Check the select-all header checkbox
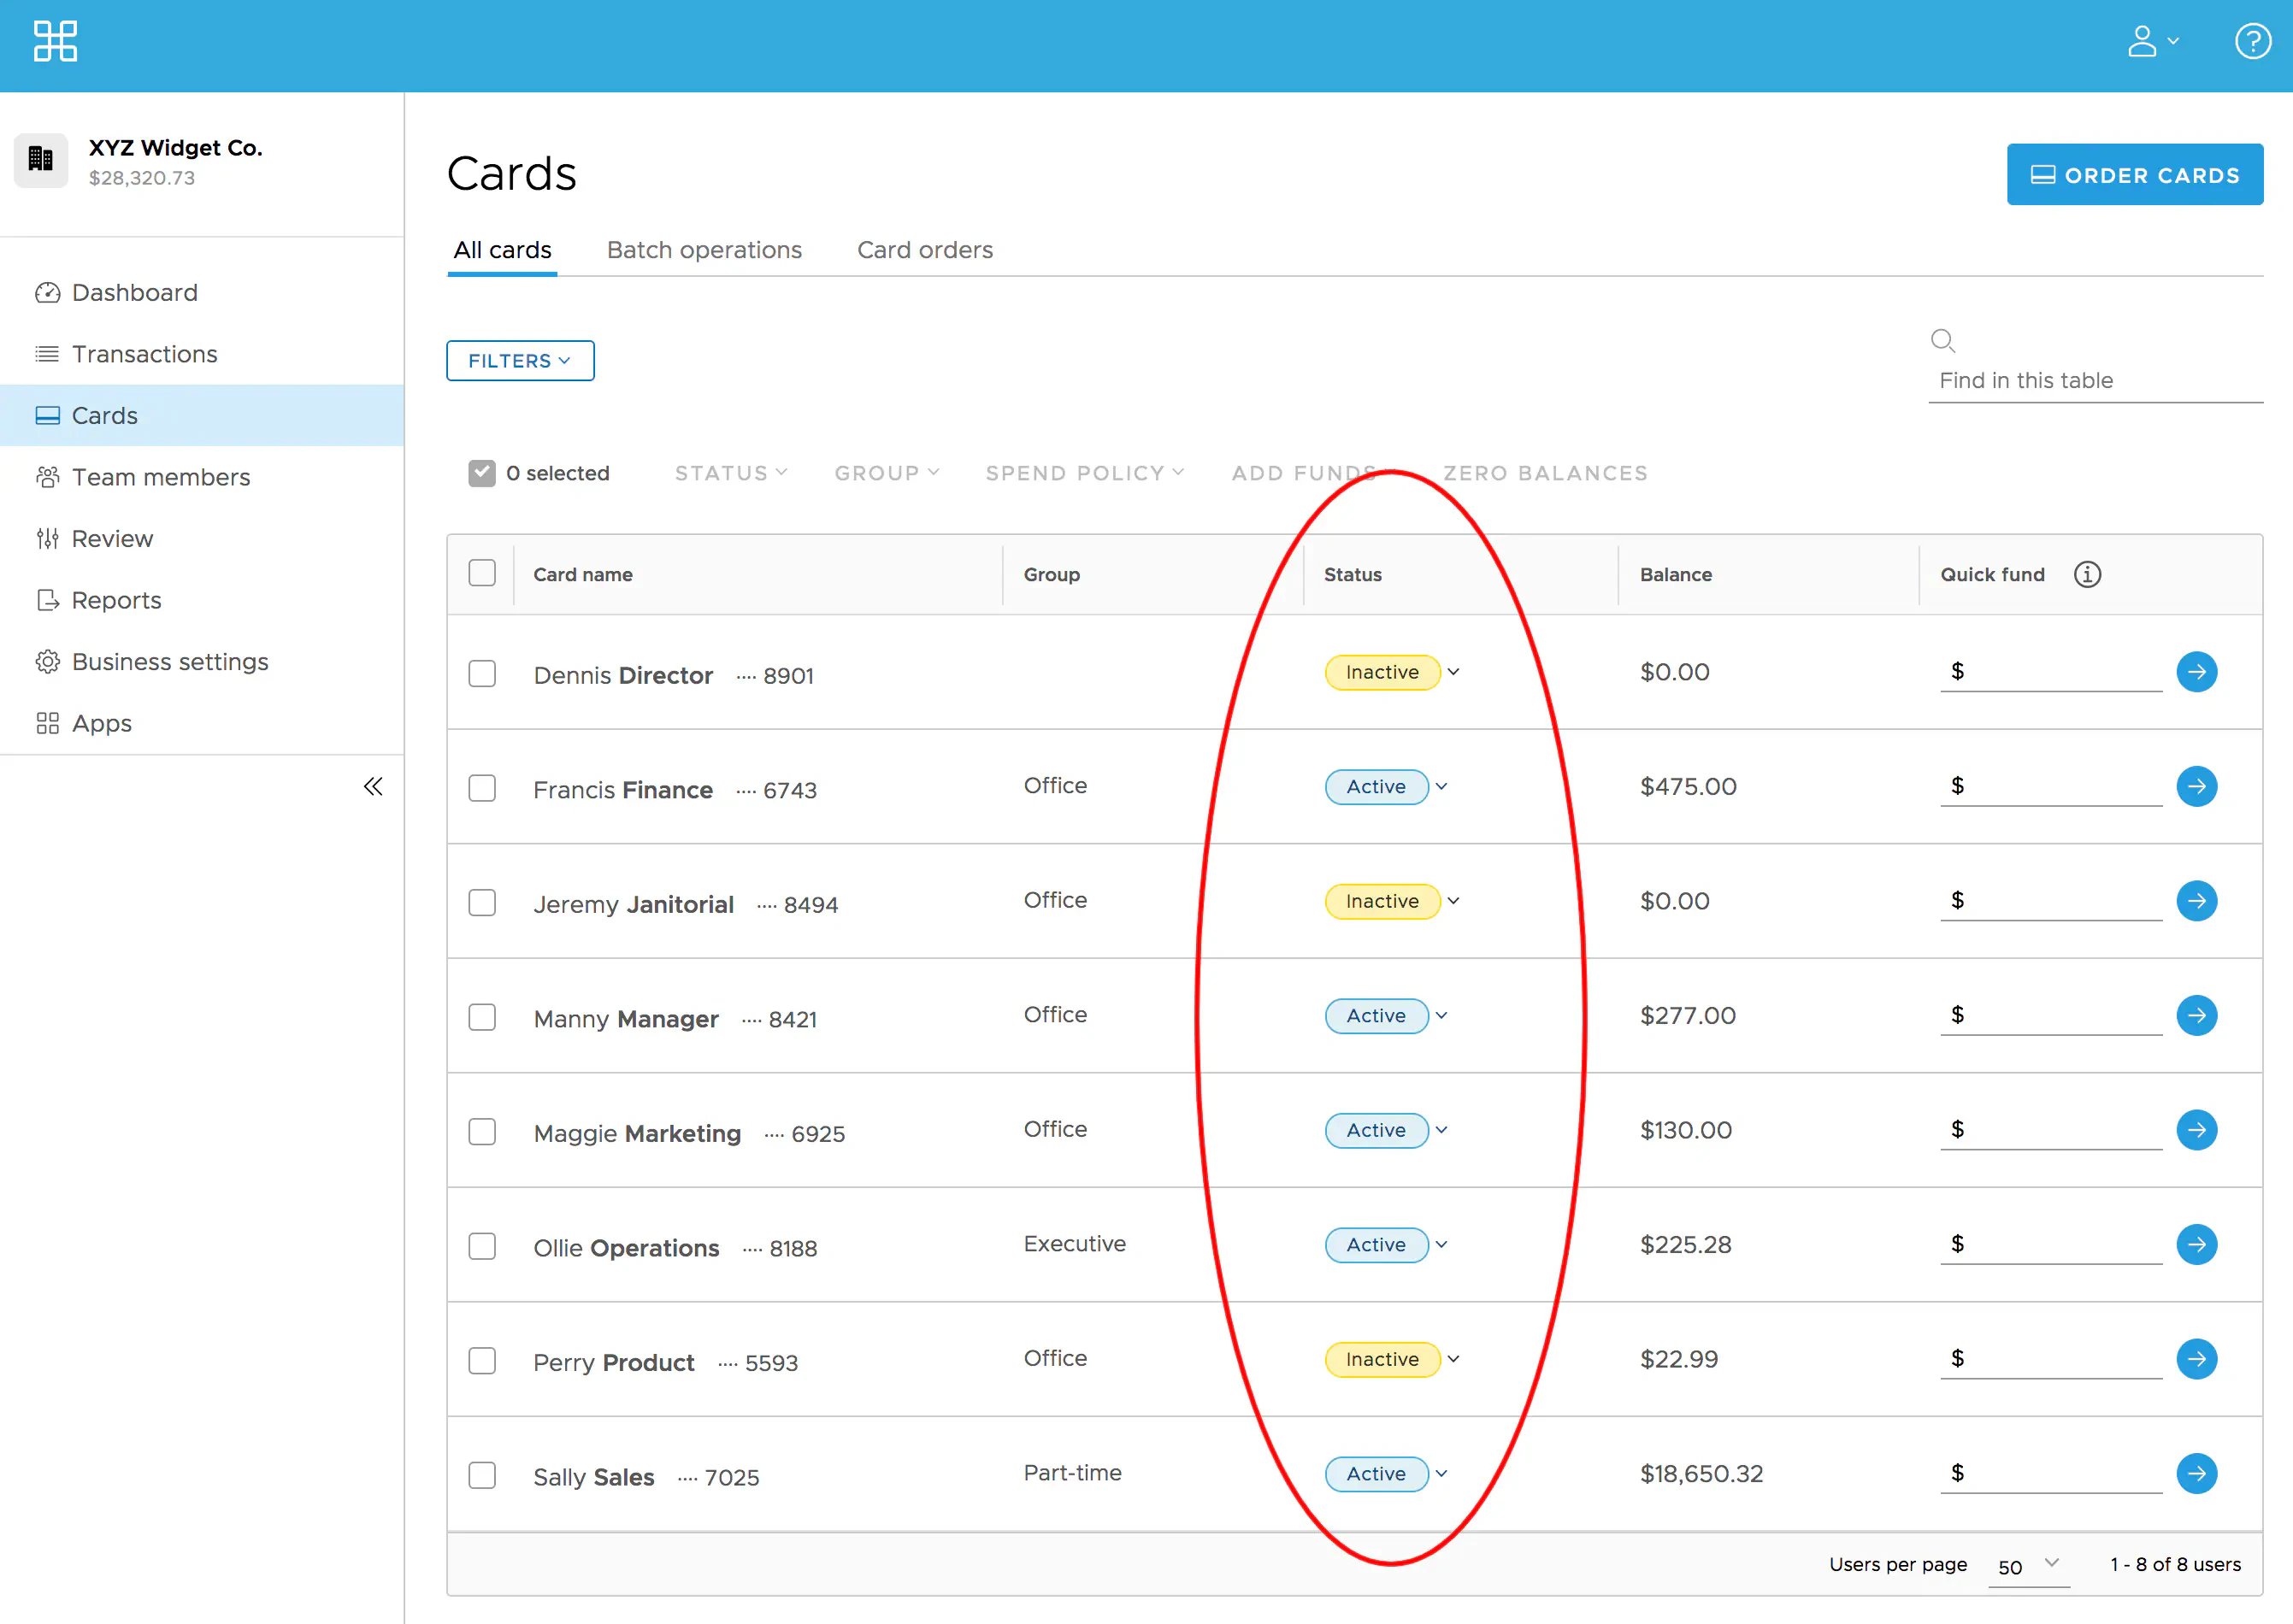Viewport: 2293px width, 1624px height. coord(482,573)
